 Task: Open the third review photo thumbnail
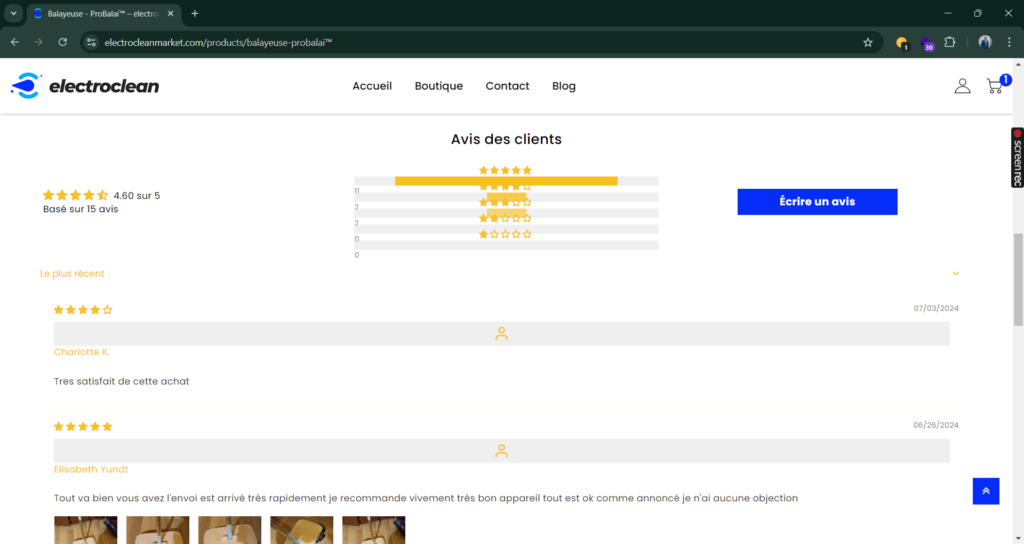229,530
